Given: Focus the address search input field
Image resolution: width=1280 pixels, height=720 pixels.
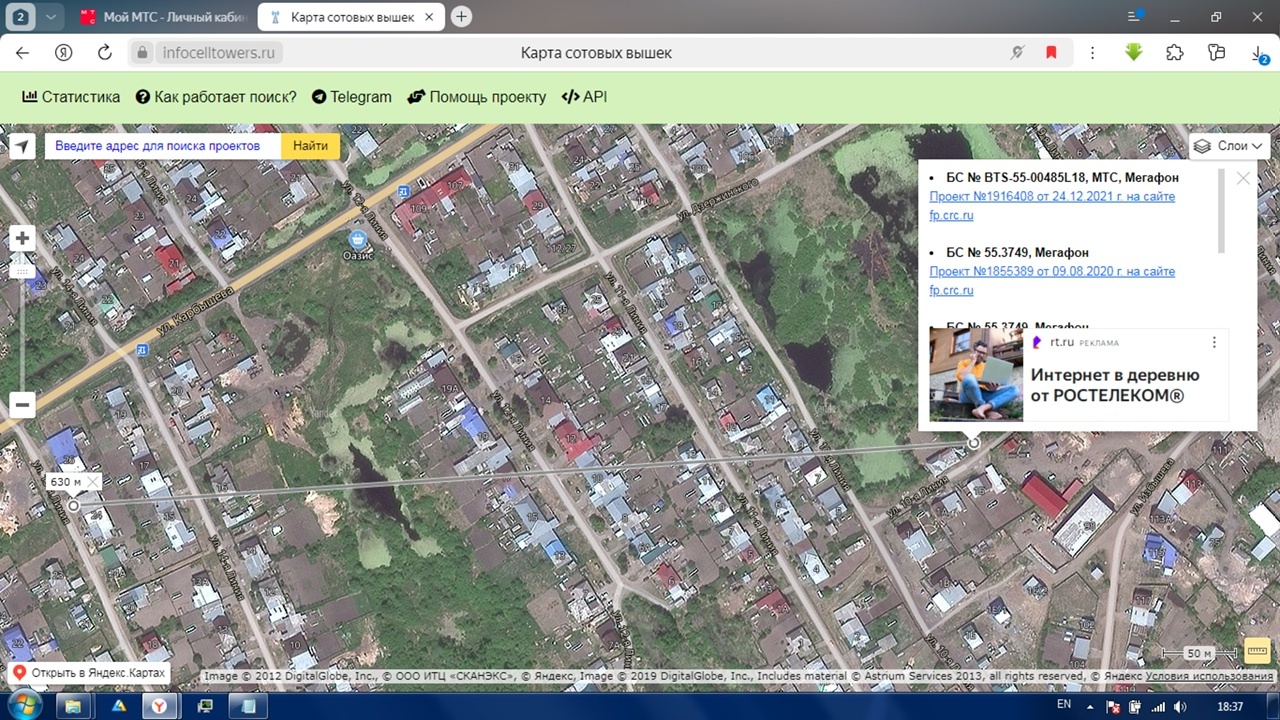Looking at the screenshot, I should coord(163,146).
